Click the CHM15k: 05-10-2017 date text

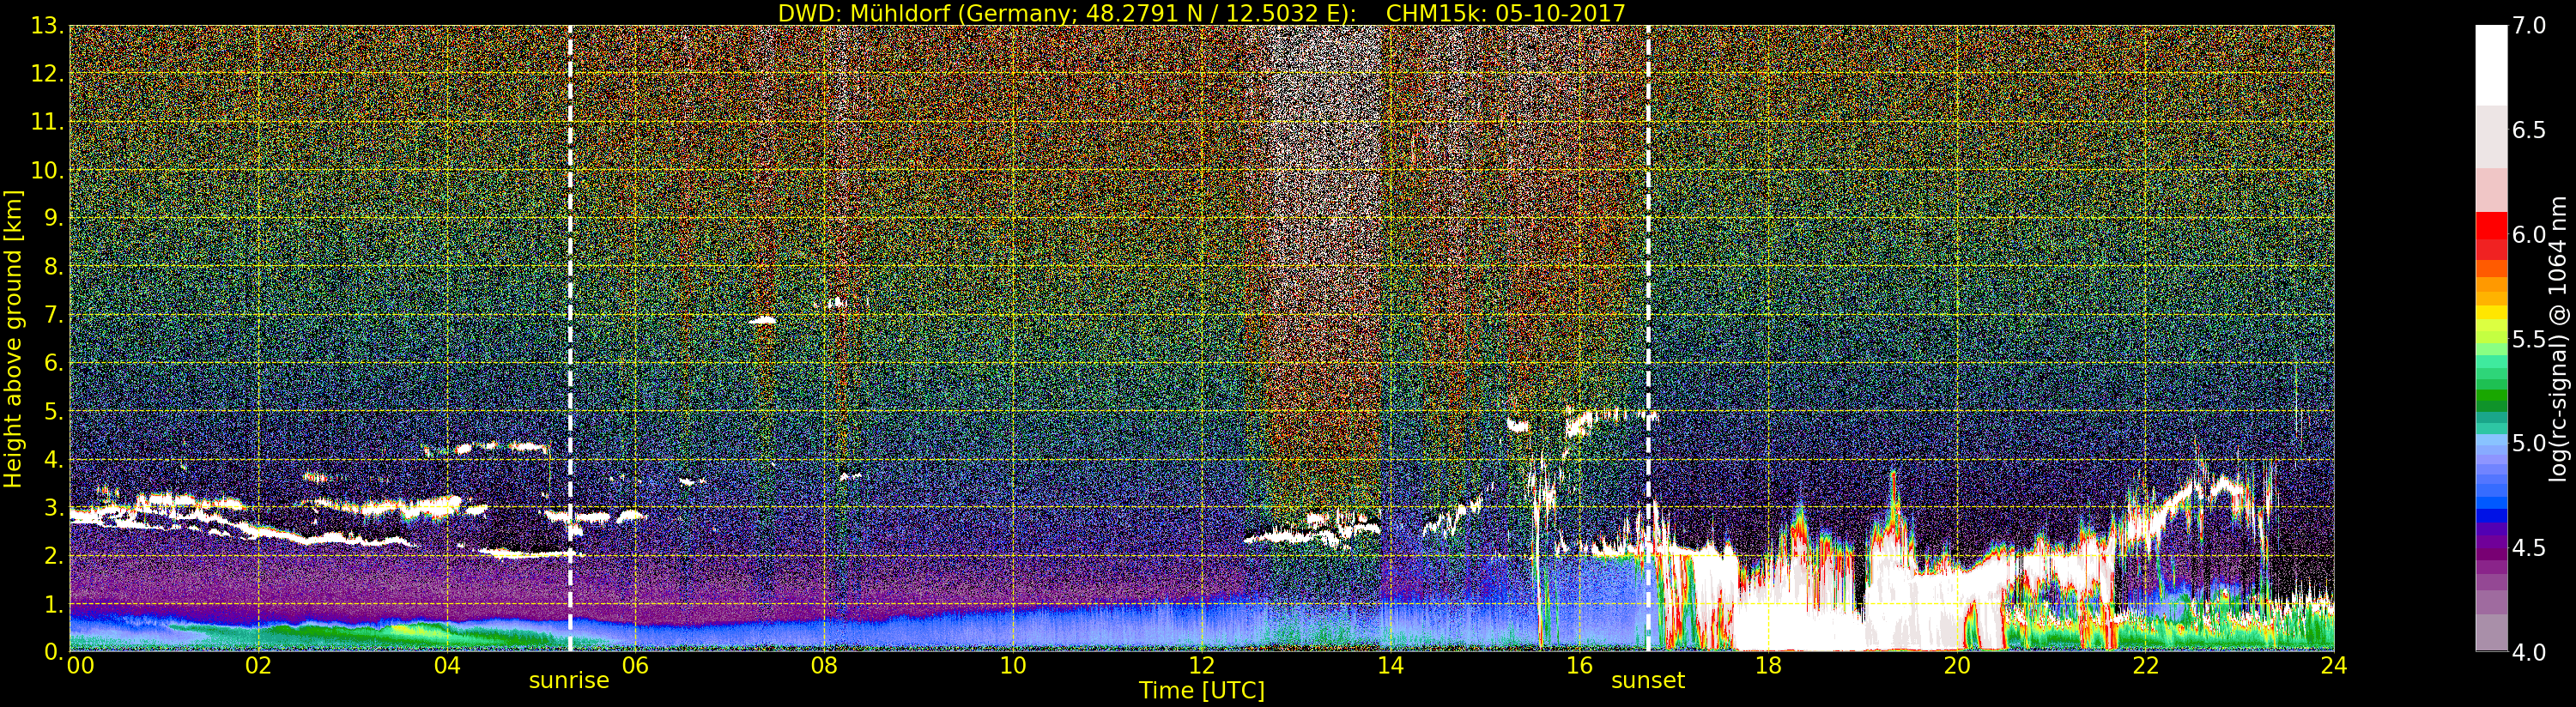1505,13
